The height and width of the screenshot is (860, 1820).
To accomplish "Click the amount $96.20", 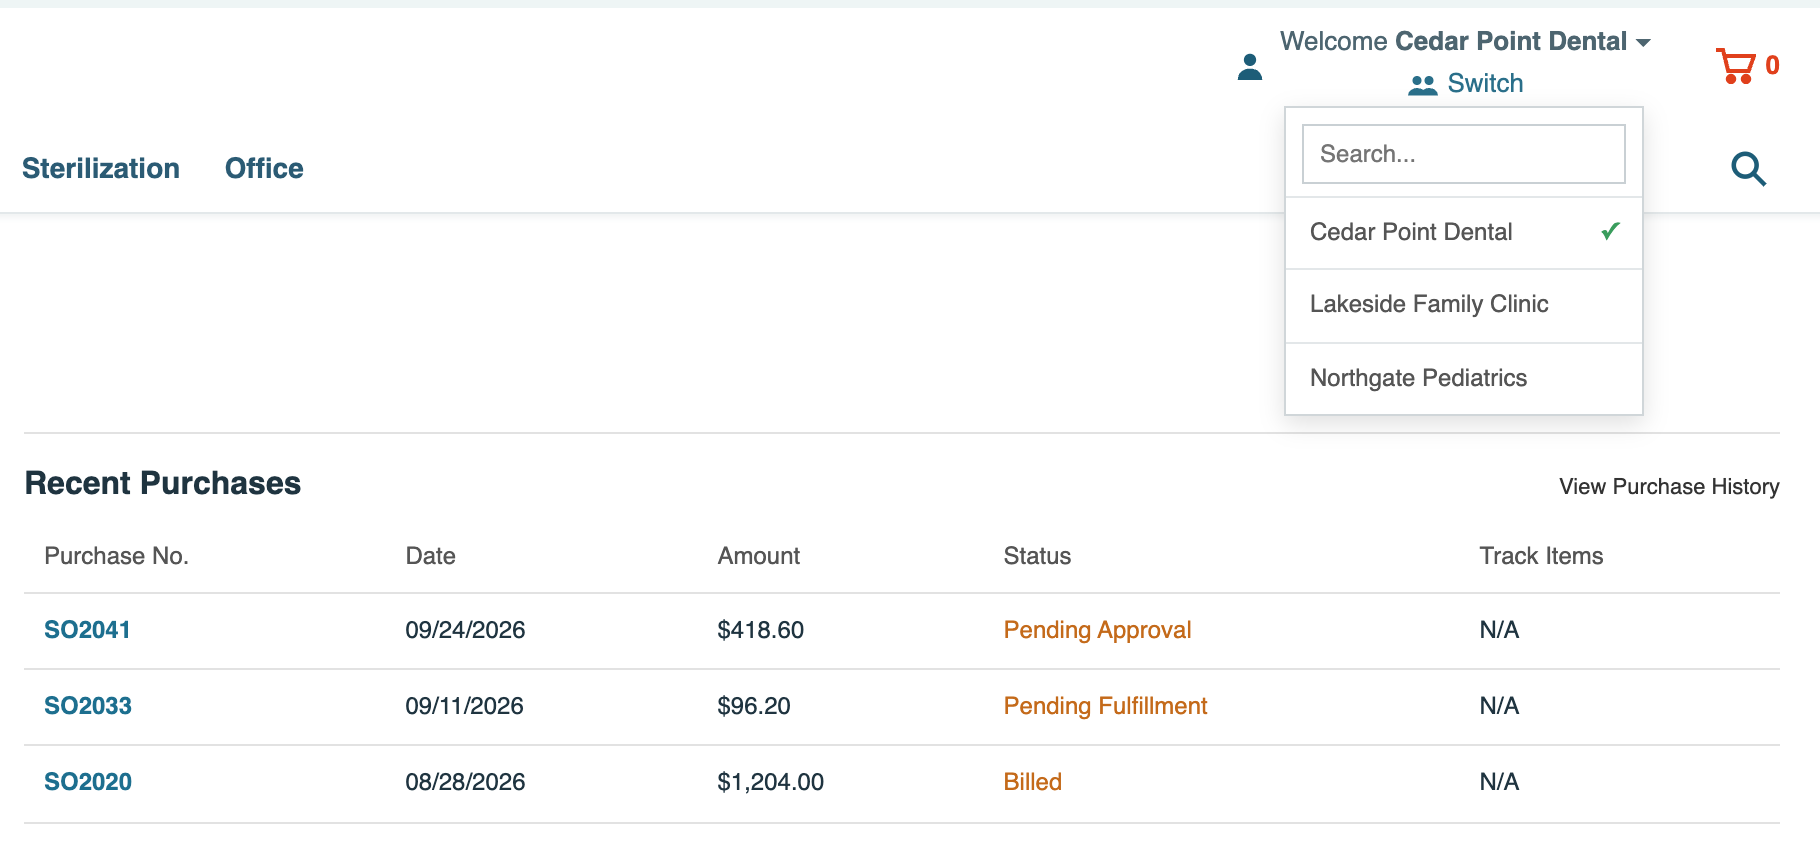I will (x=753, y=706).
